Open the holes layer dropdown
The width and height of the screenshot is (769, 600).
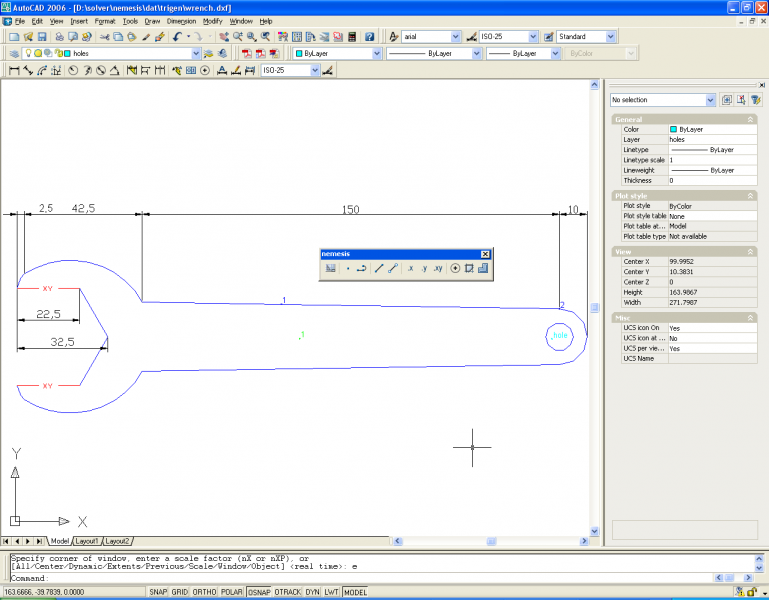click(x=196, y=54)
